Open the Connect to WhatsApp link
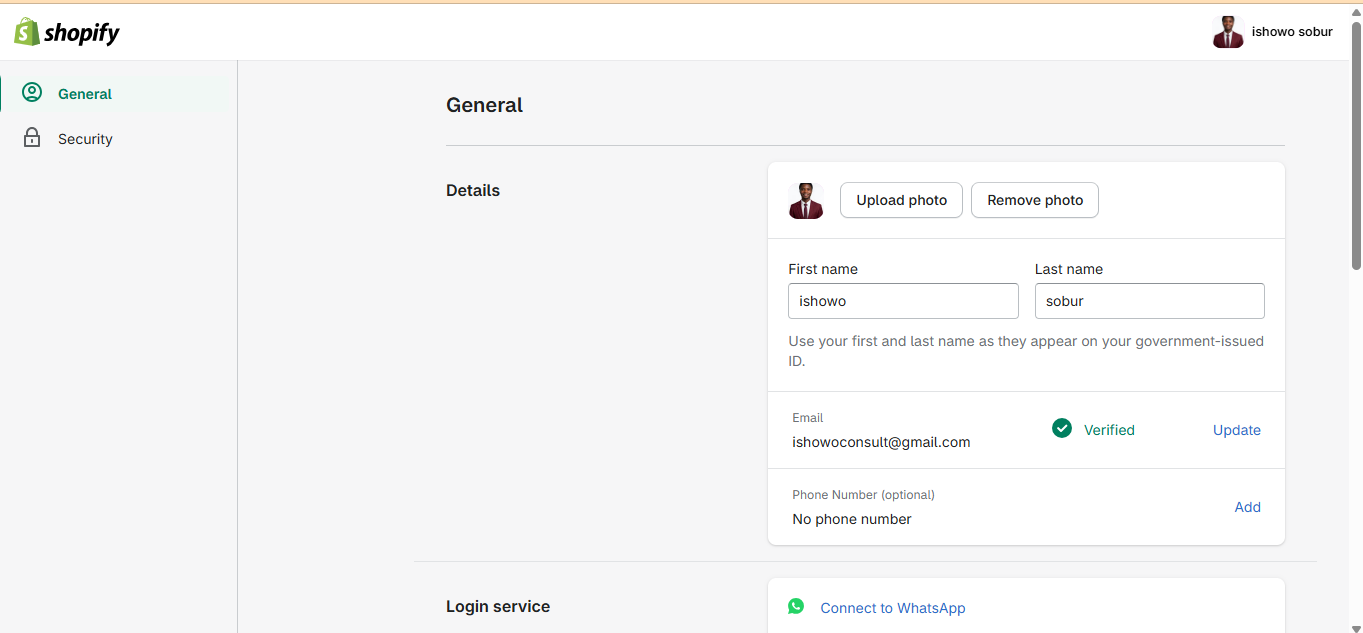This screenshot has height=633, width=1363. [x=893, y=608]
